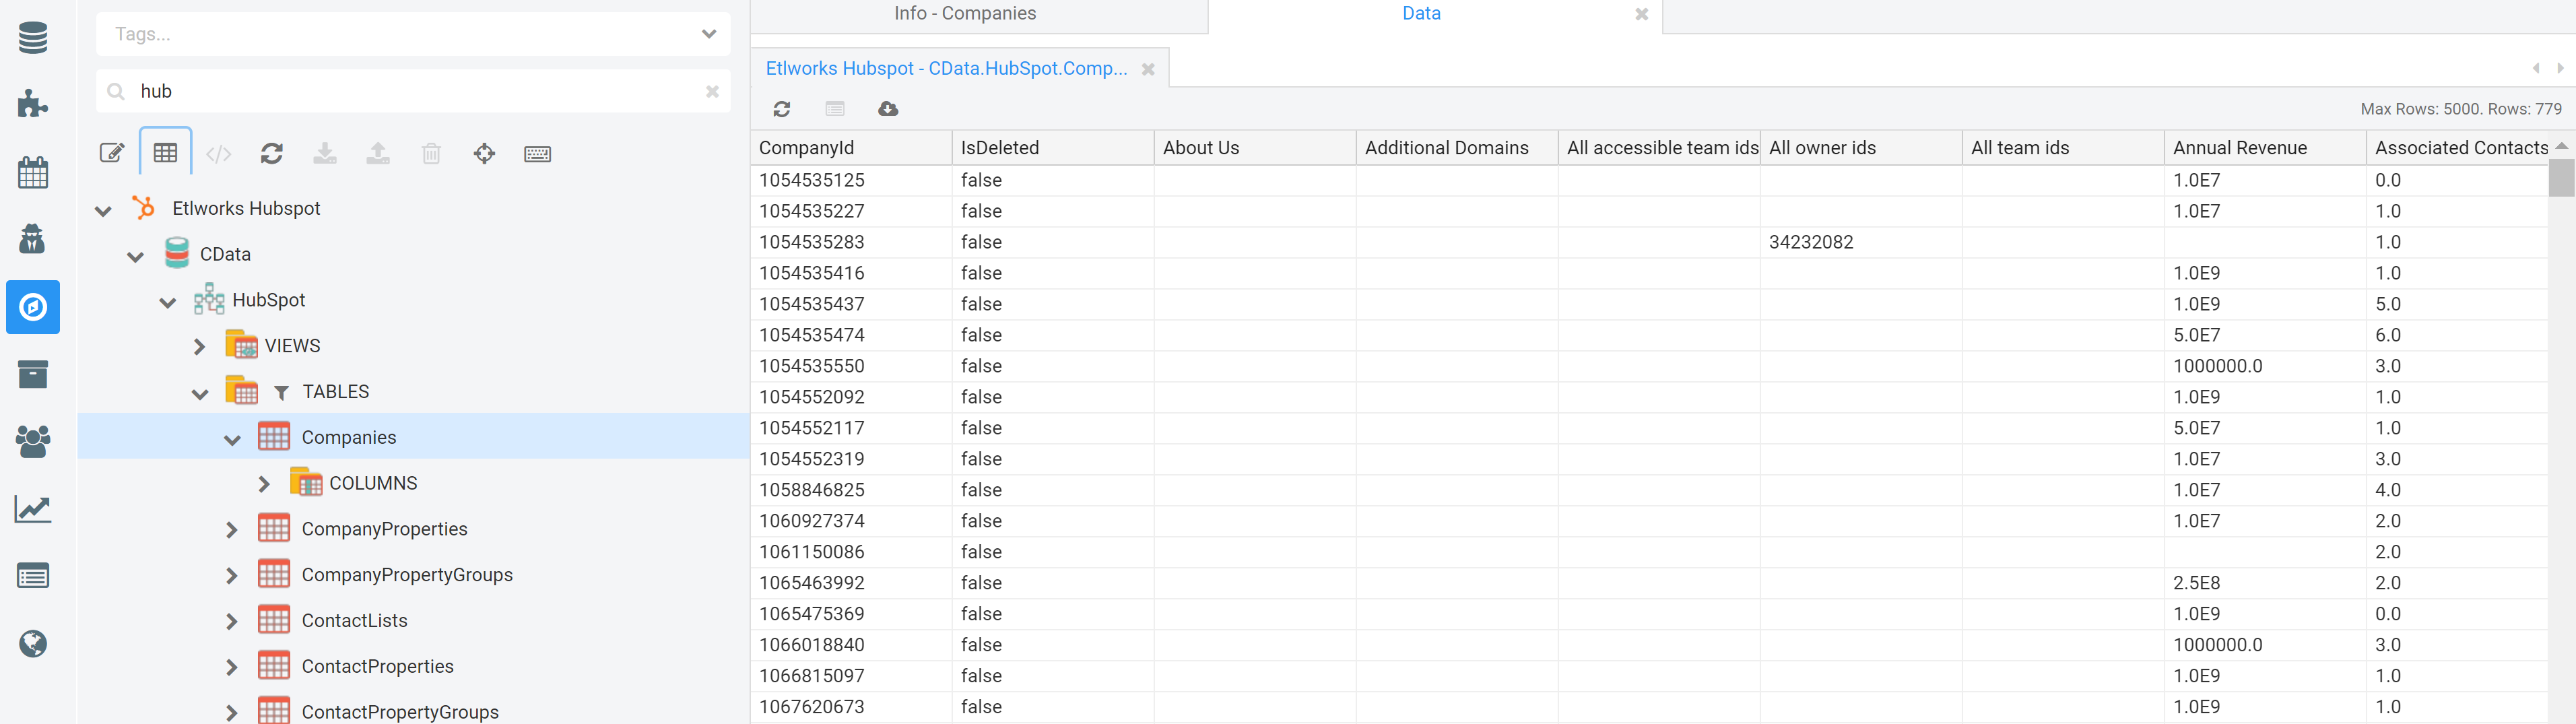Open the statistics chart sidebar icon
Image resolution: width=2576 pixels, height=724 pixels.
tap(33, 509)
